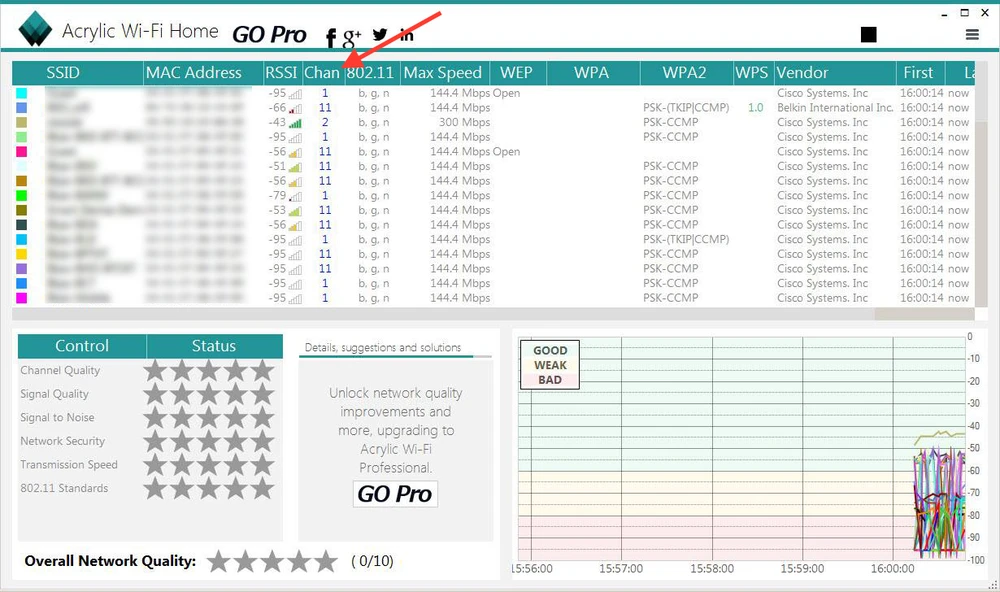The height and width of the screenshot is (592, 1000).
Task: Sort networks by the RSSI column header
Action: click(281, 73)
